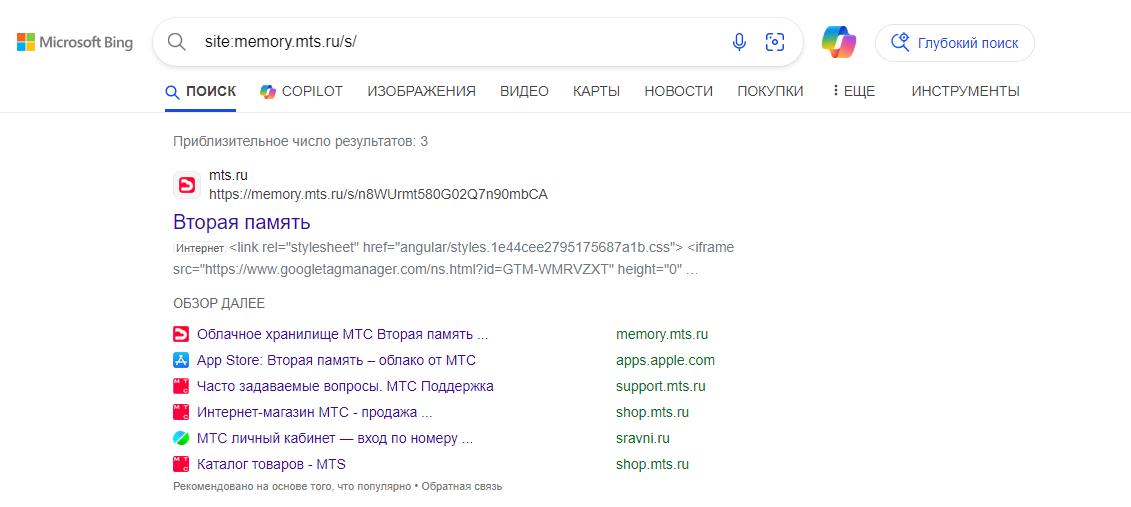Click the Приблизительное число результатов: 3 text
1131x507 pixels.
tap(301, 141)
